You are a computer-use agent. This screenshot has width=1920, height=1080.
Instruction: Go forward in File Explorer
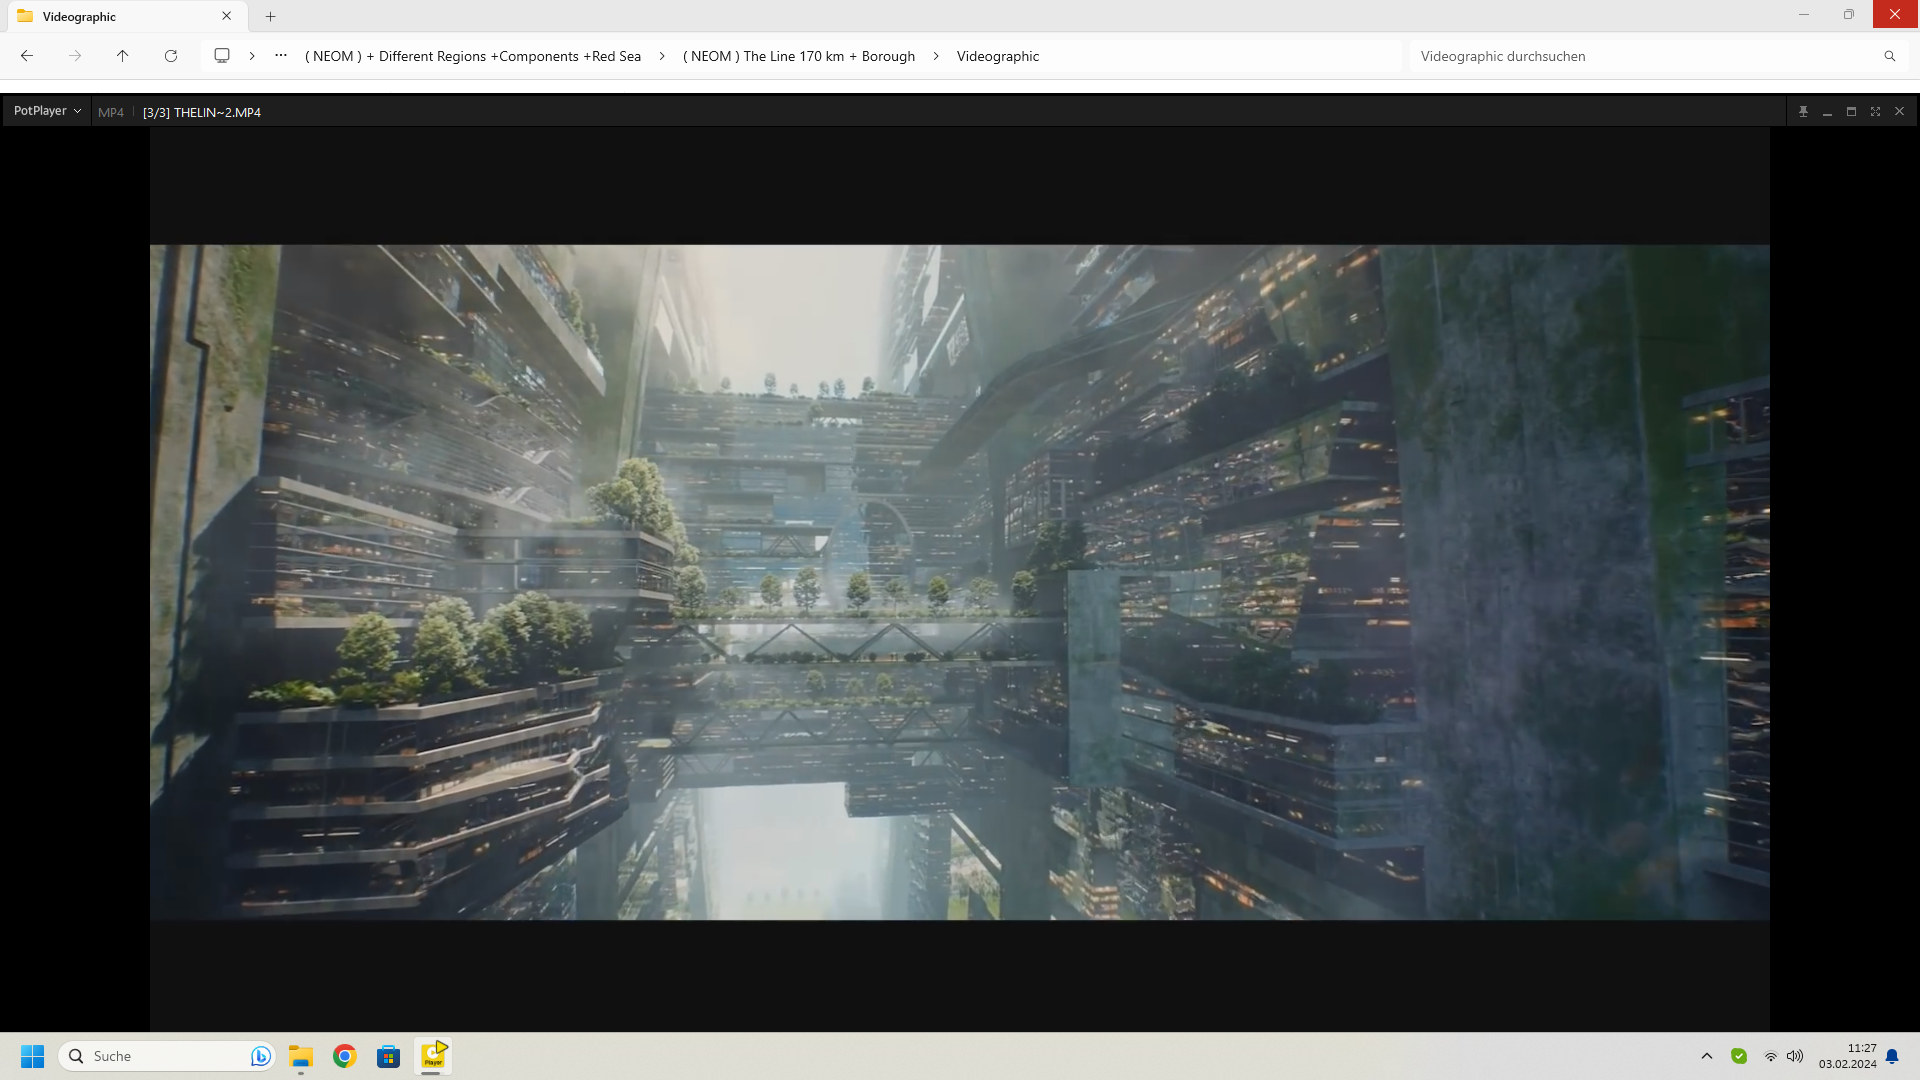tap(75, 56)
